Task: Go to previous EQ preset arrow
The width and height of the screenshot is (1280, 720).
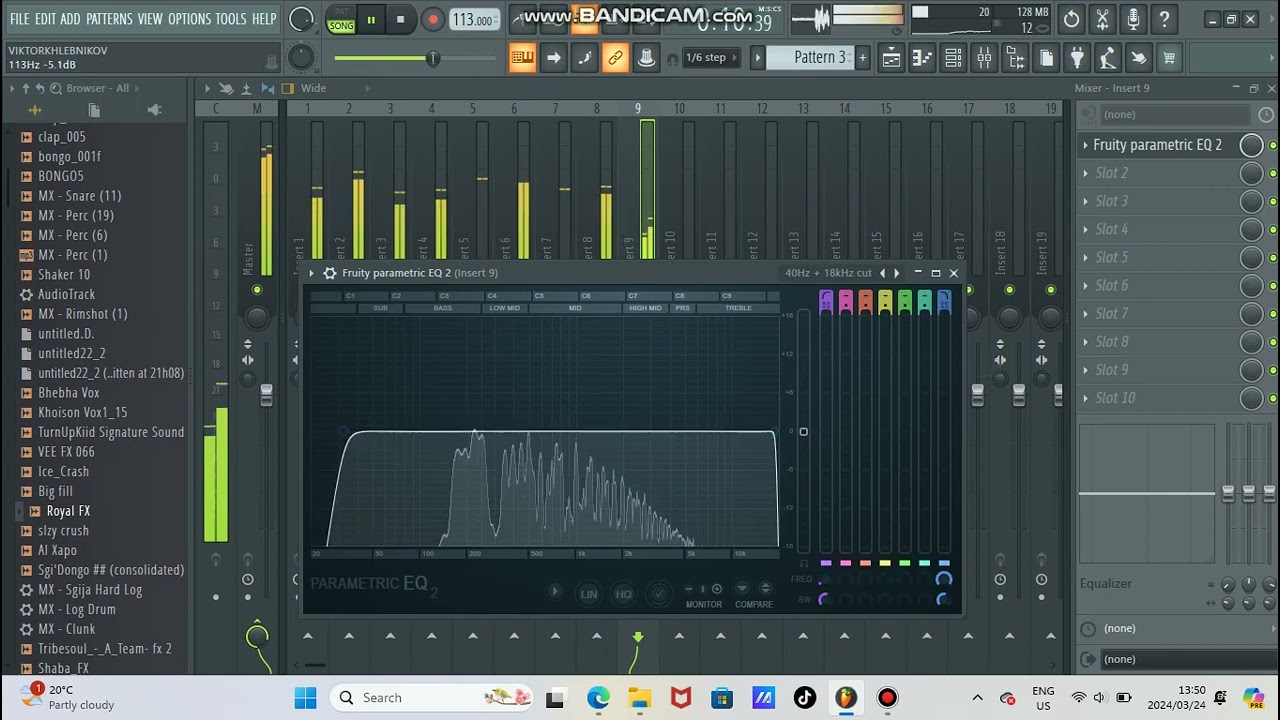Action: pyautogui.click(x=882, y=273)
